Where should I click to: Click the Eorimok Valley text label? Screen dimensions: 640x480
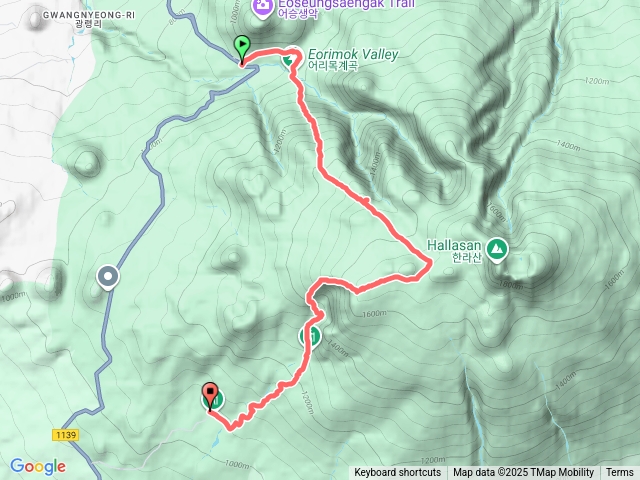(353, 59)
